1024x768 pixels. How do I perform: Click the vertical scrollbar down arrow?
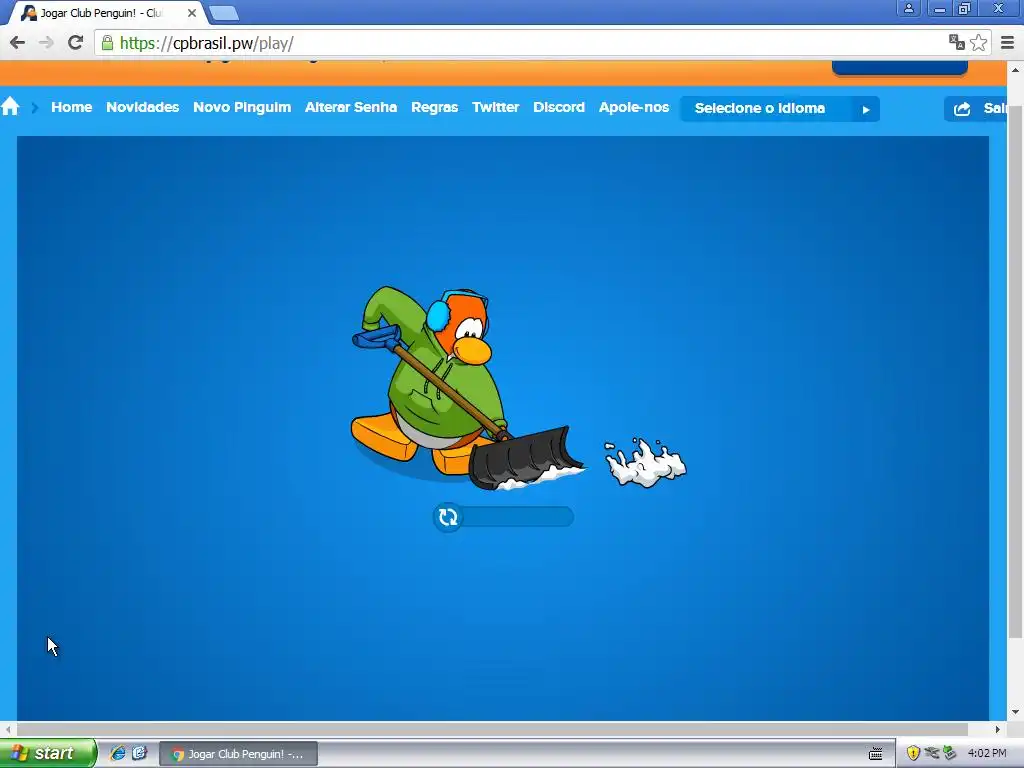click(1015, 712)
